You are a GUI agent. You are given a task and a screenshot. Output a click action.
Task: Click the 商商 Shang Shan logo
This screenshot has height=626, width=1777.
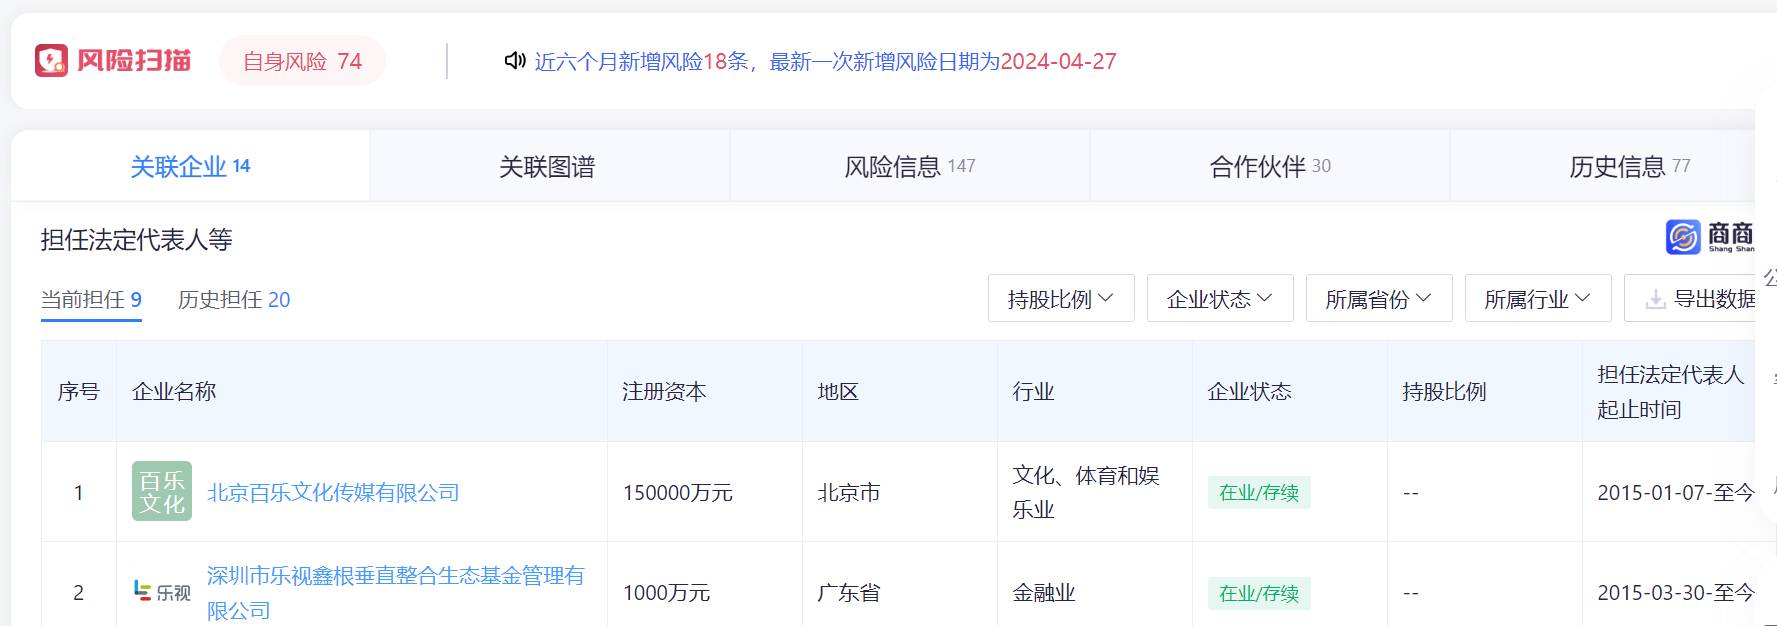(x=1710, y=237)
